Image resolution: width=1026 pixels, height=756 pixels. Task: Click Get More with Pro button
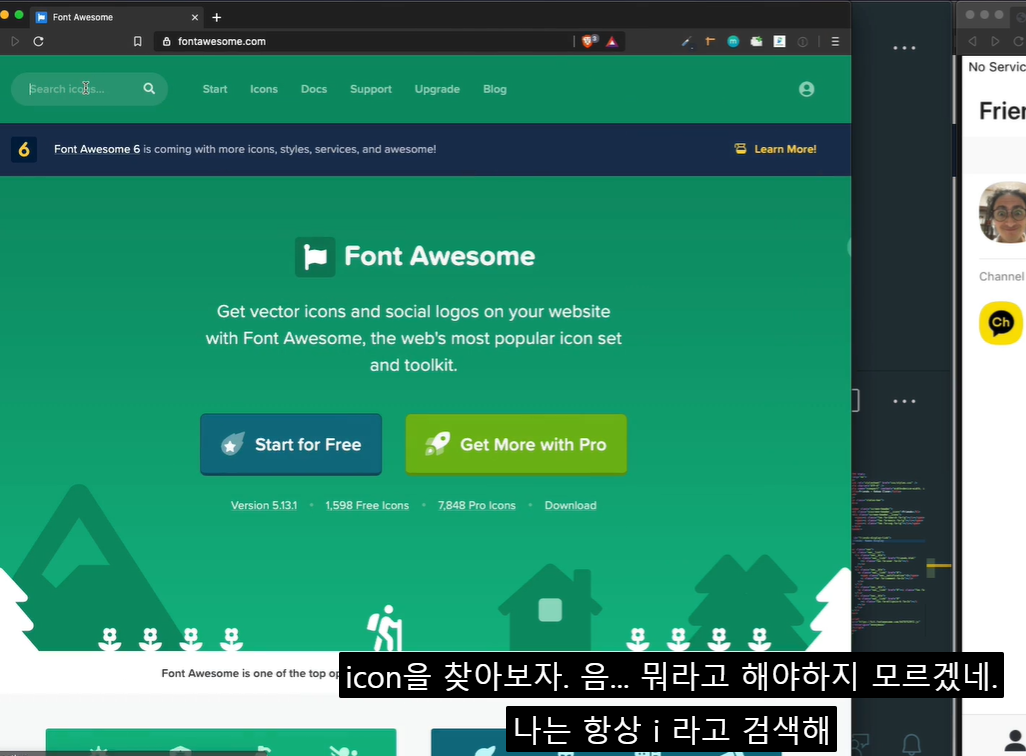[x=516, y=444]
